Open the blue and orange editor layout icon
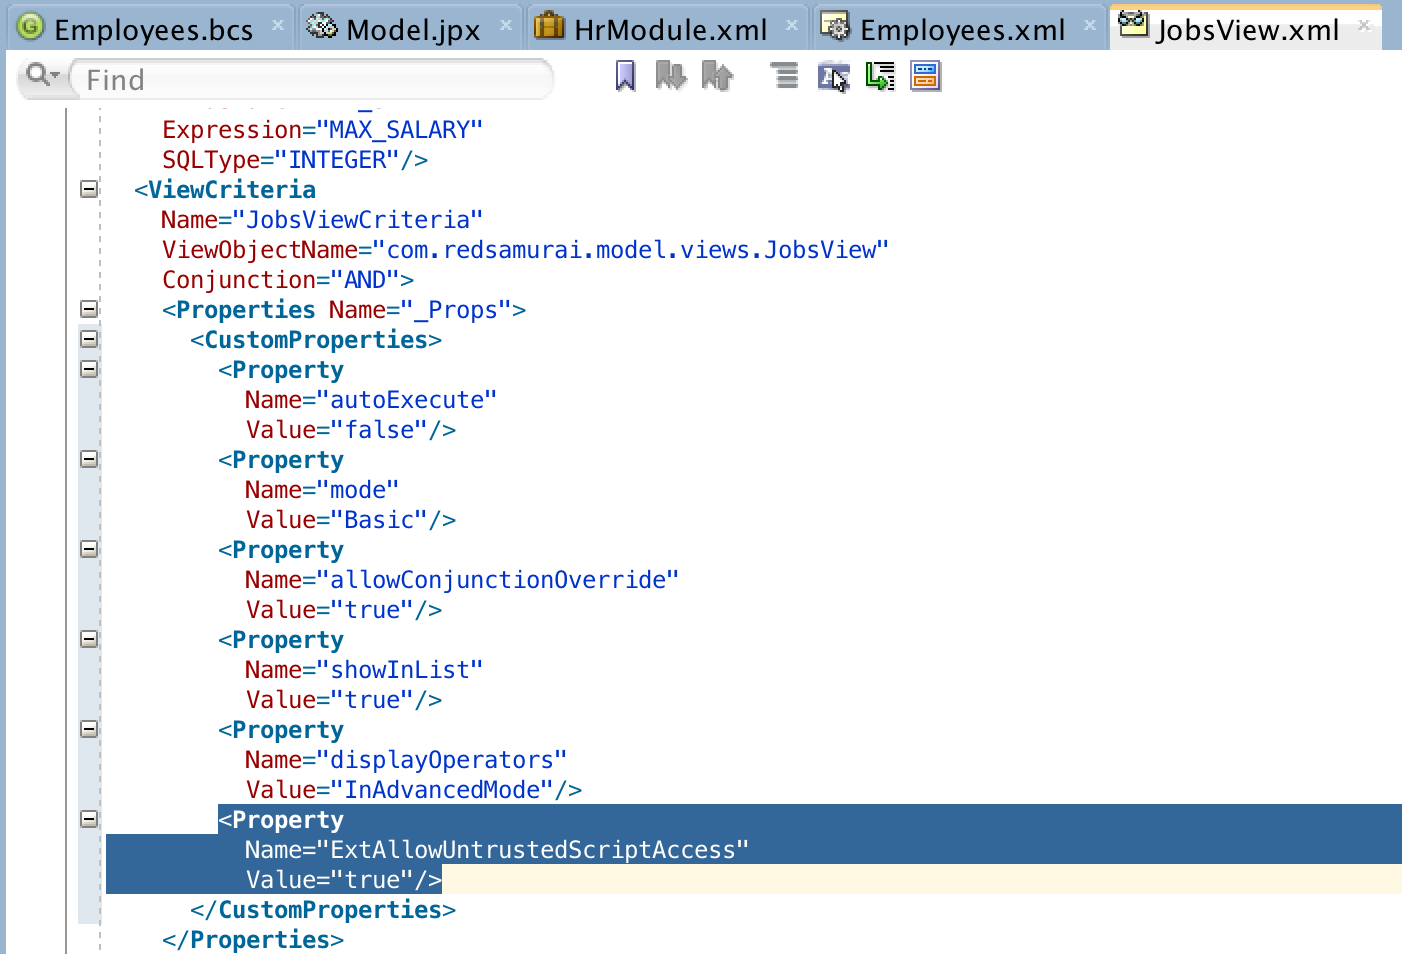The height and width of the screenshot is (954, 1402). coord(925,75)
